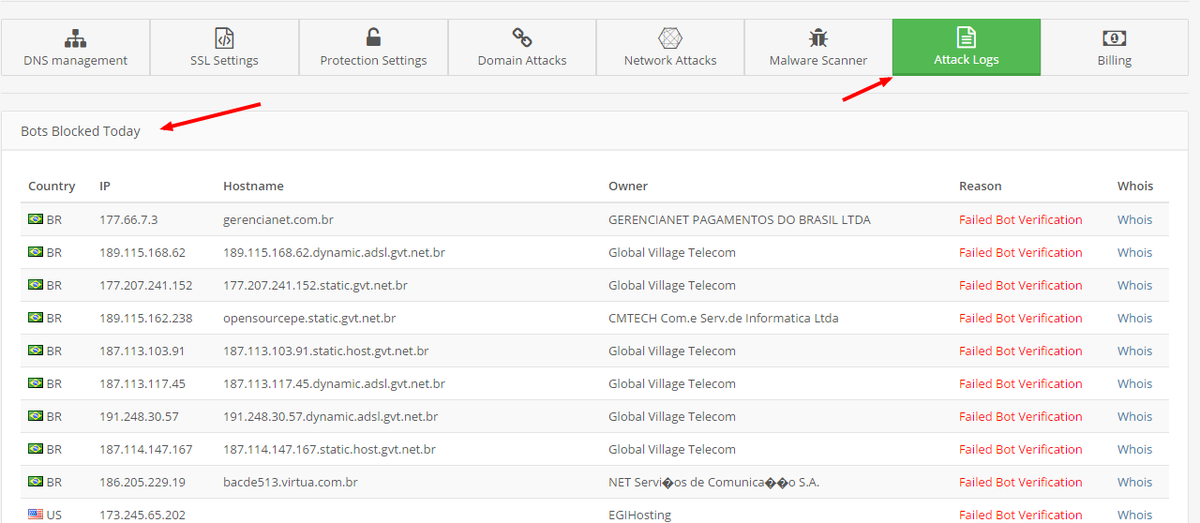1200x523 pixels.
Task: Click the Malware Scanner bug icon
Action: tap(818, 38)
